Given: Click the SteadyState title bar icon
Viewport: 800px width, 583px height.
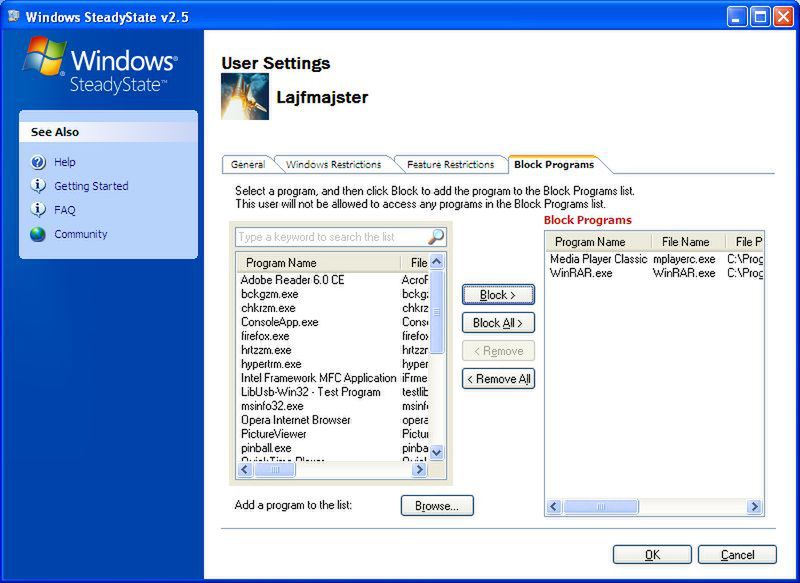Looking at the screenshot, I should pyautogui.click(x=14, y=16).
